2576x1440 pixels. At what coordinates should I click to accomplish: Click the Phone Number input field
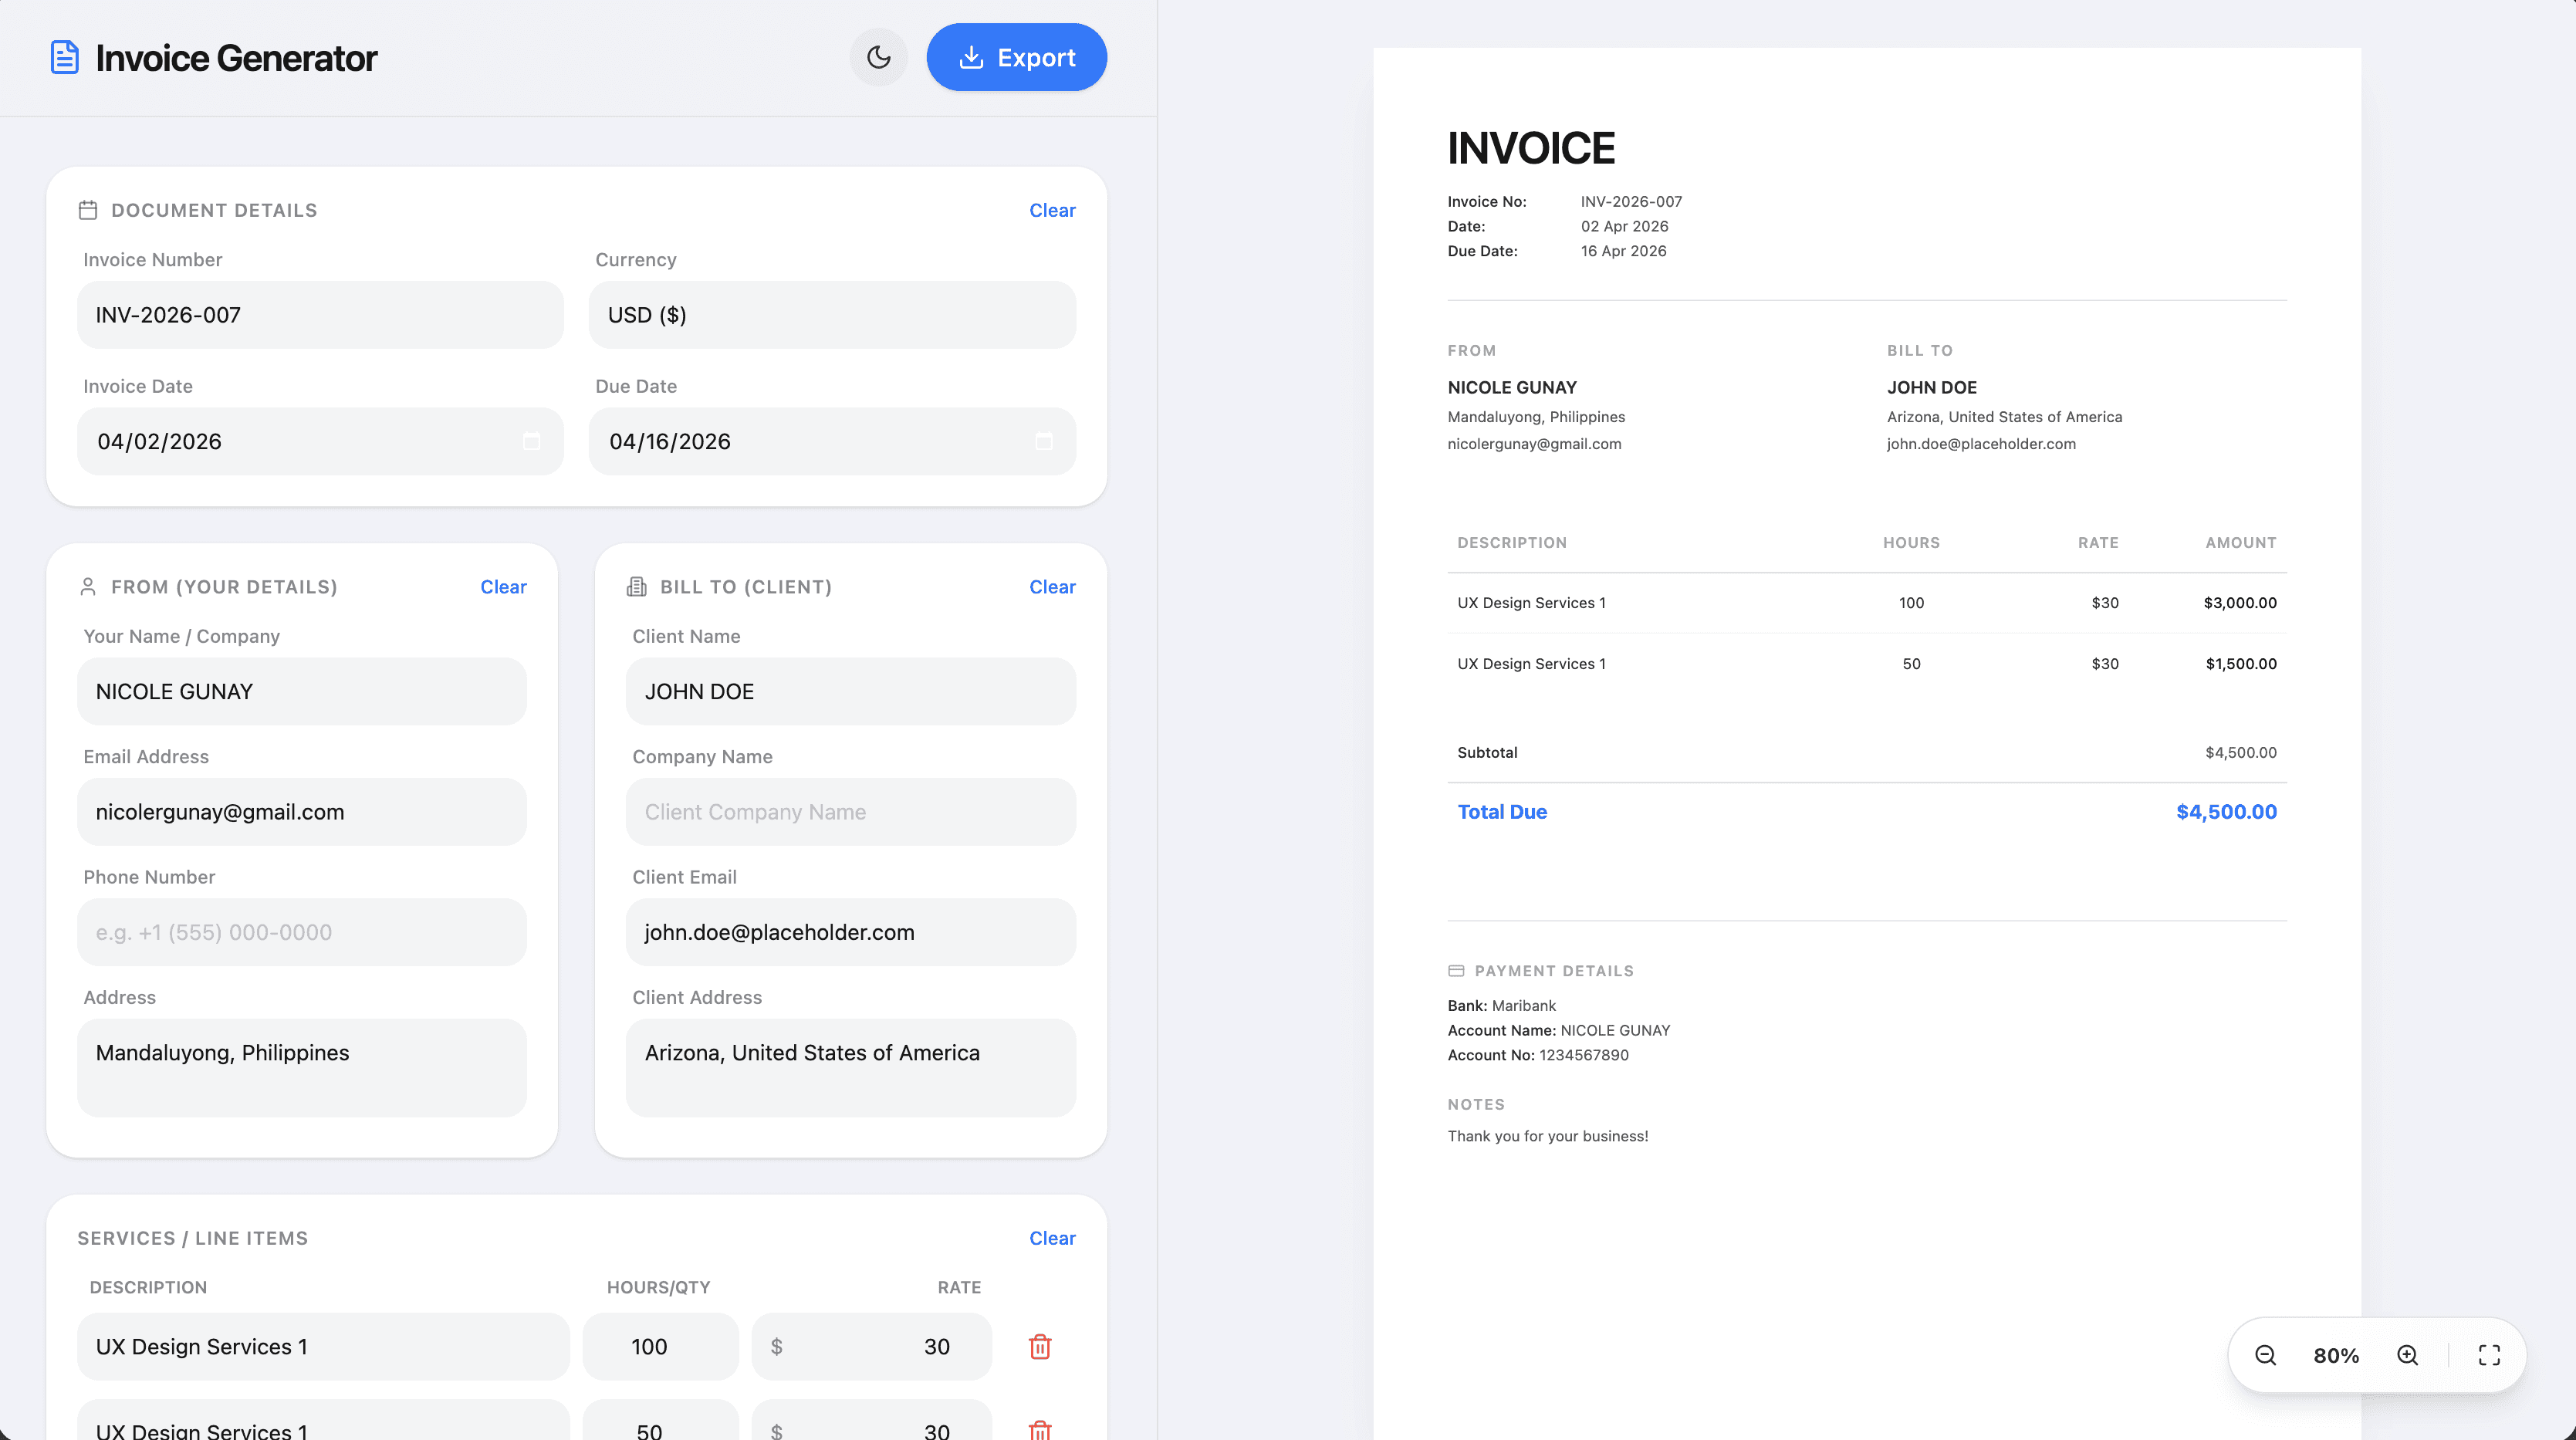pos(301,932)
